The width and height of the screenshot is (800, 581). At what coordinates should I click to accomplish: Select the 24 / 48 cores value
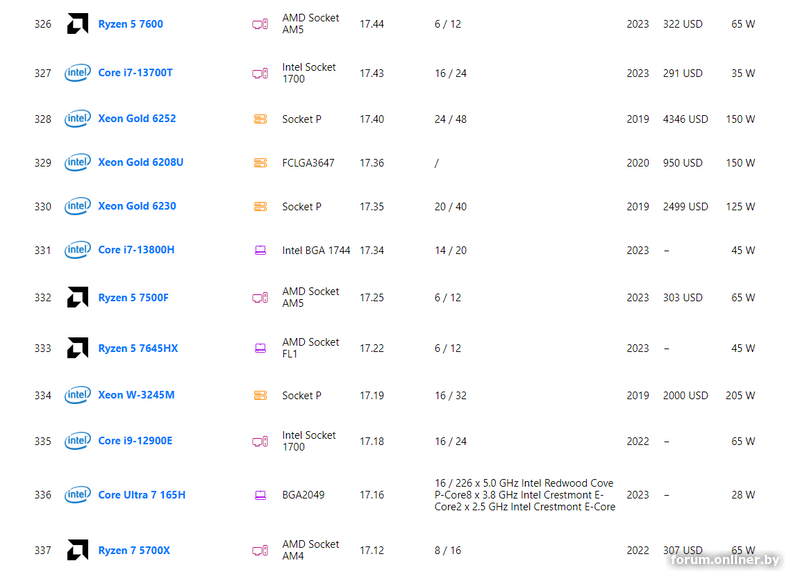451,119
